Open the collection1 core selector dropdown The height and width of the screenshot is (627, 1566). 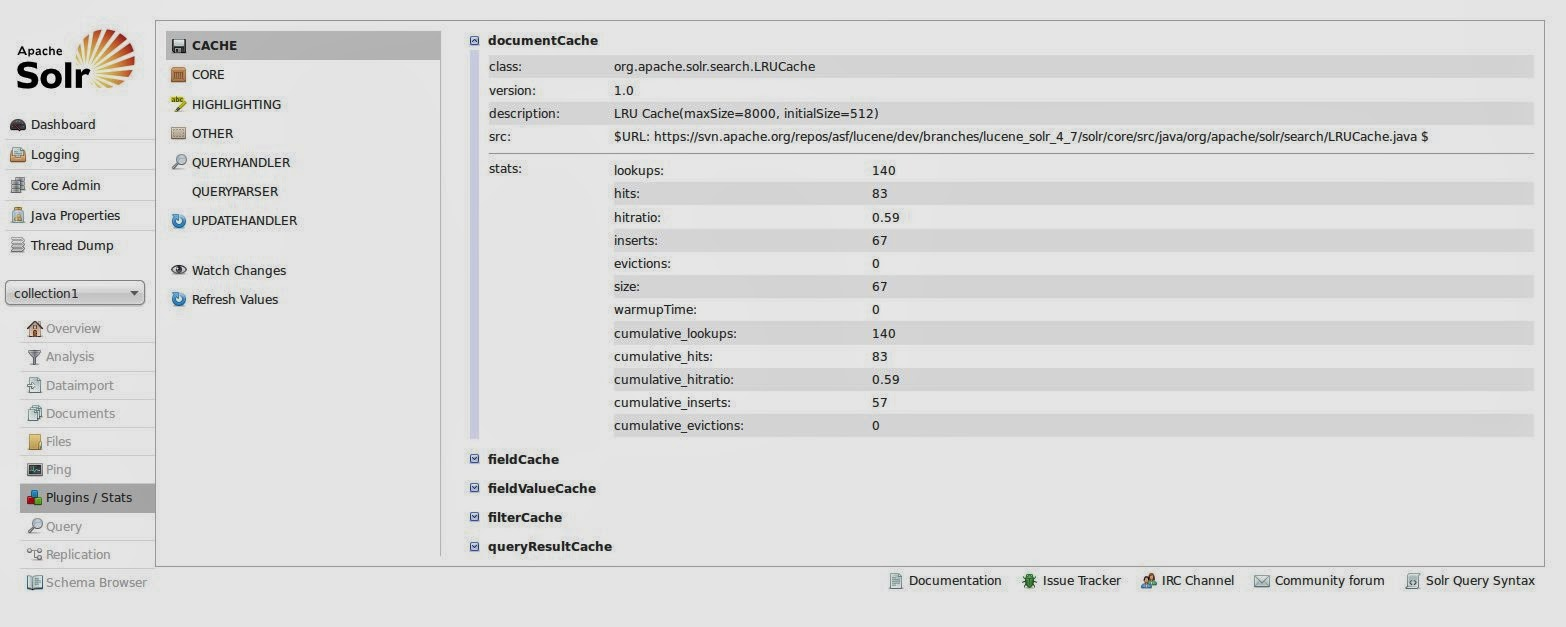click(x=75, y=293)
